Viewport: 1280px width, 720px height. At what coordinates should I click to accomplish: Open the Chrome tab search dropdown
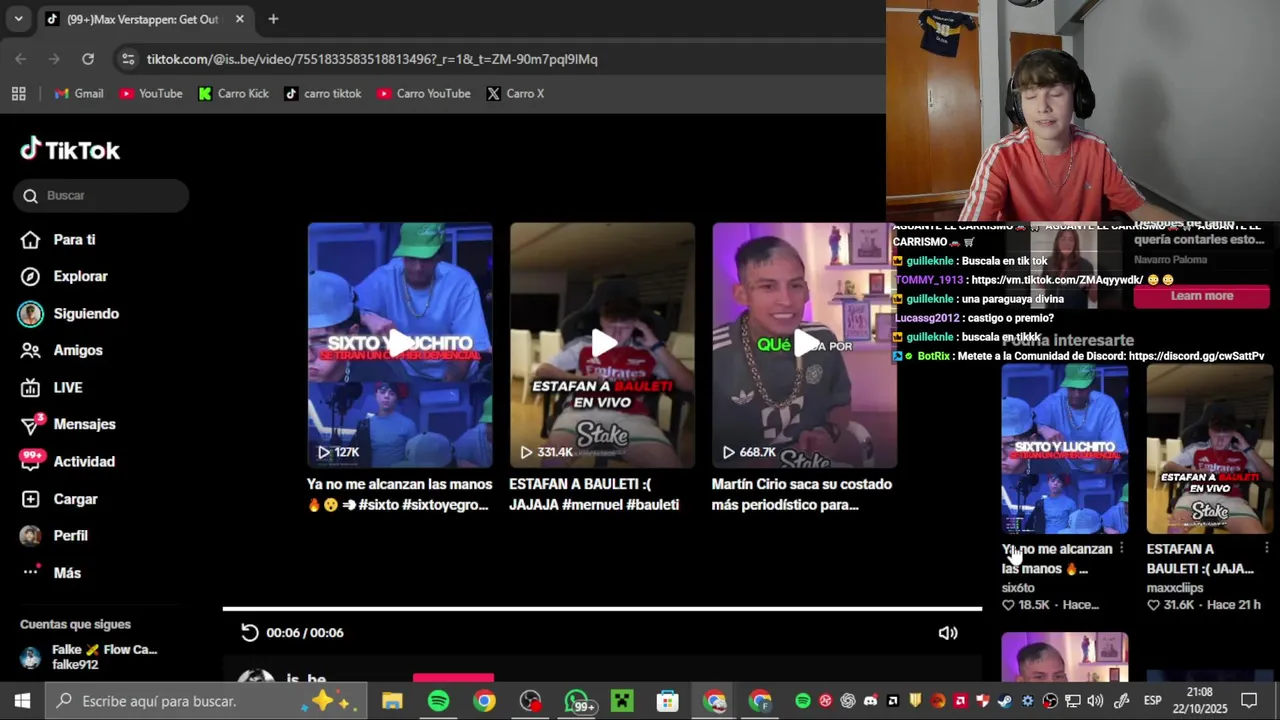[18, 19]
